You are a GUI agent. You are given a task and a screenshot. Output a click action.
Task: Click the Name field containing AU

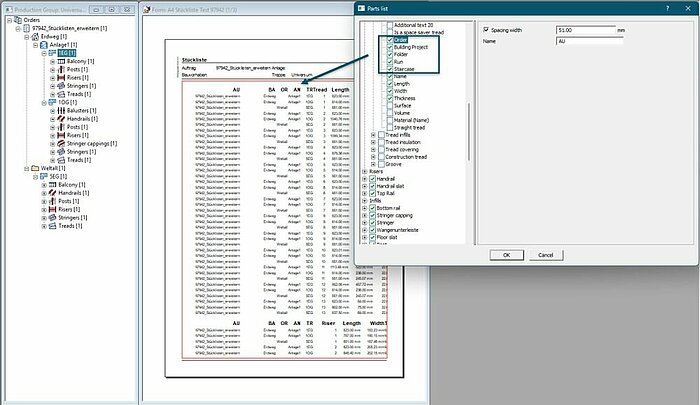click(x=589, y=41)
